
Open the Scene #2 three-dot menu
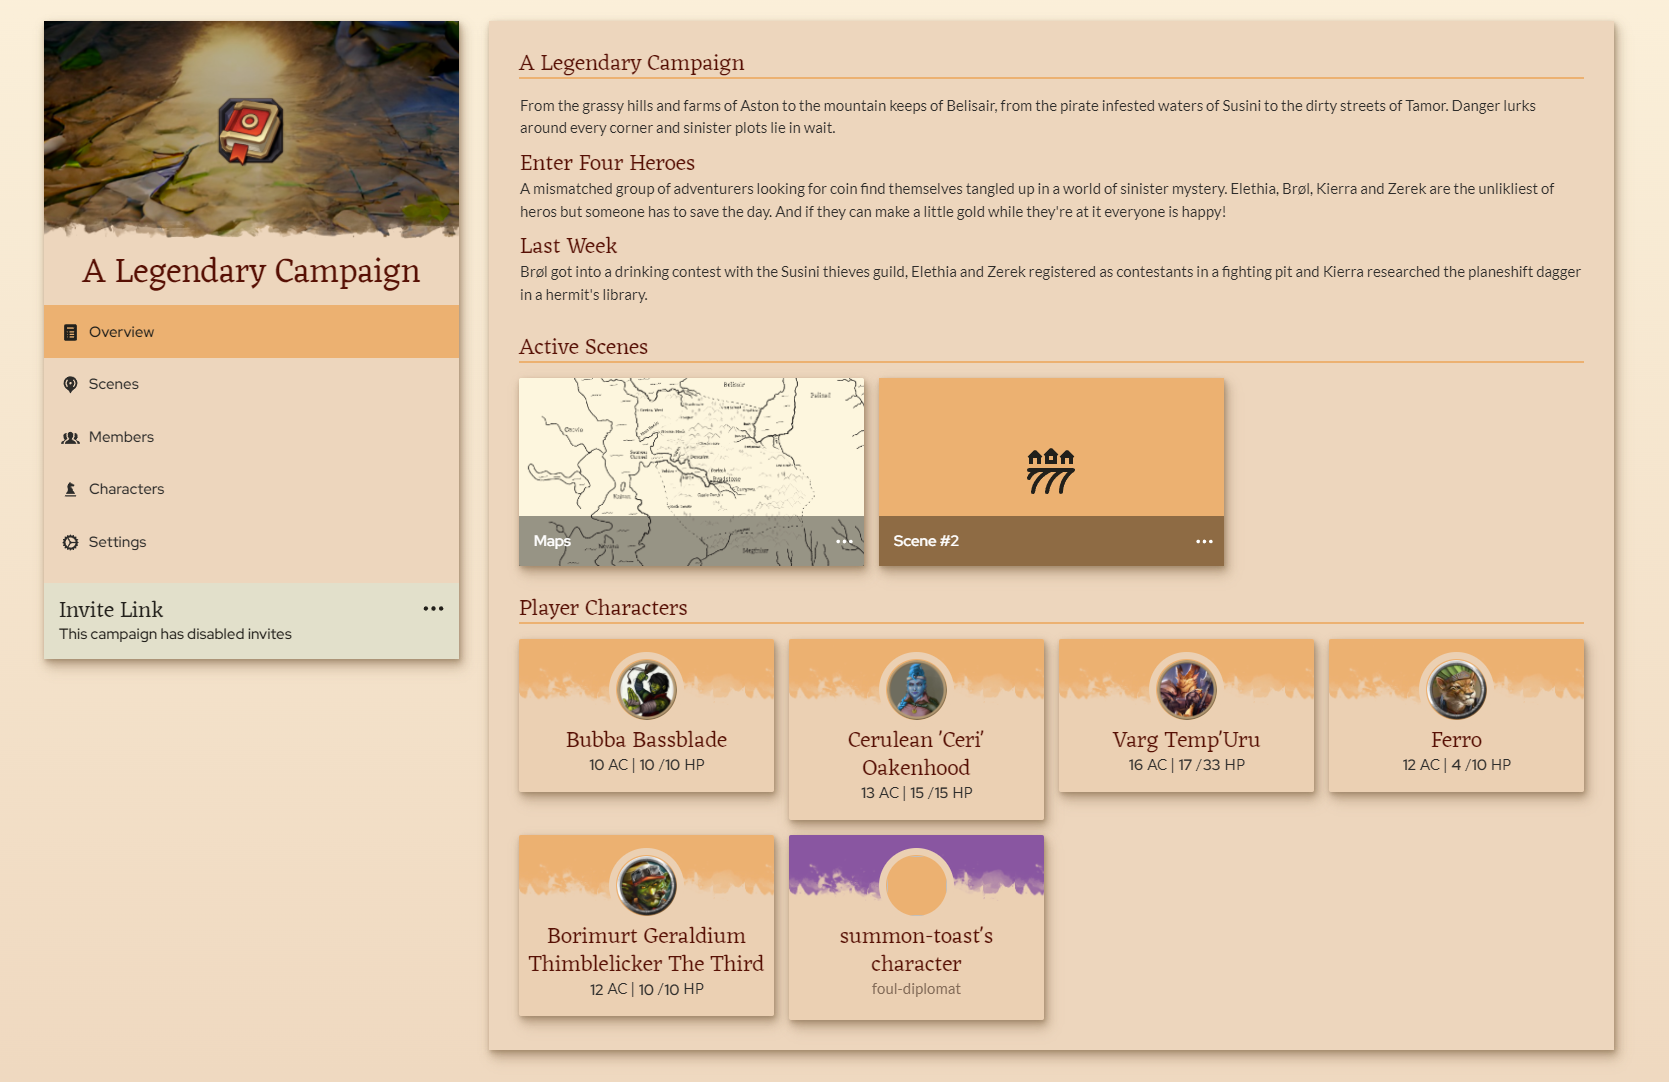coord(1204,541)
